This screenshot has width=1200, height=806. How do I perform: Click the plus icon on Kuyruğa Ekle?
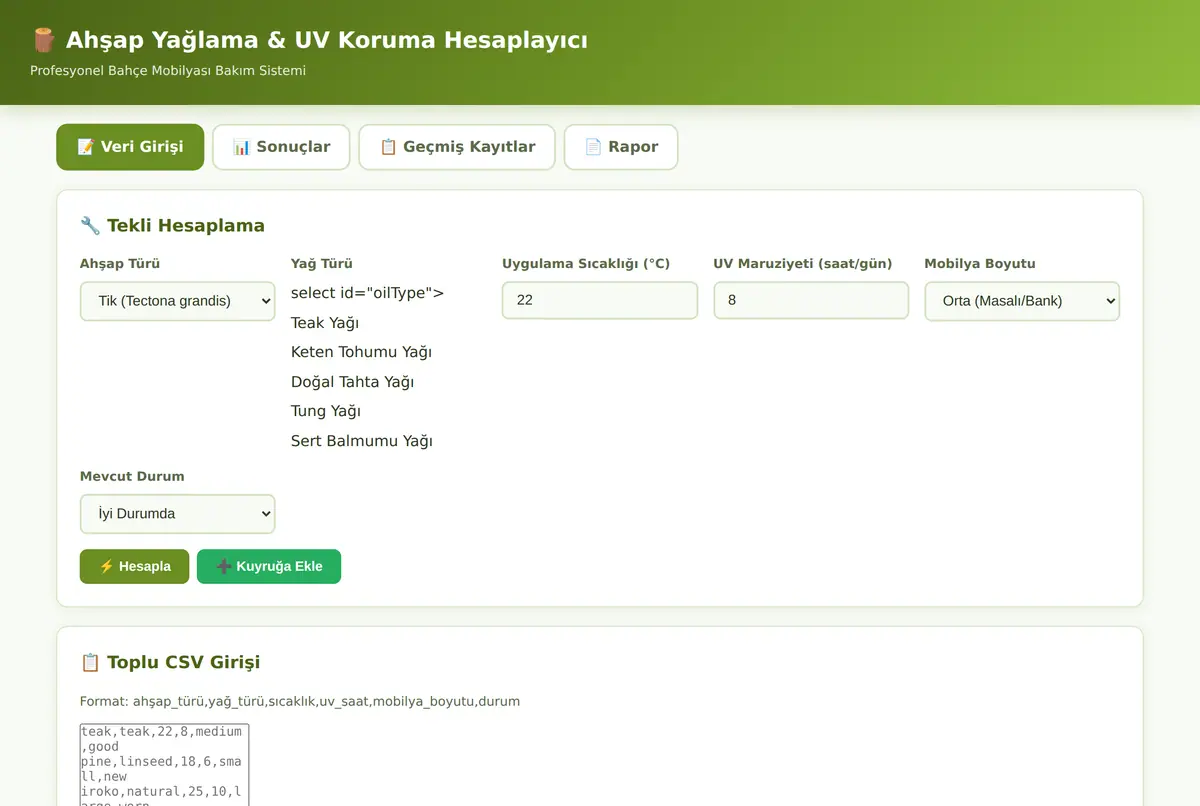coord(224,566)
